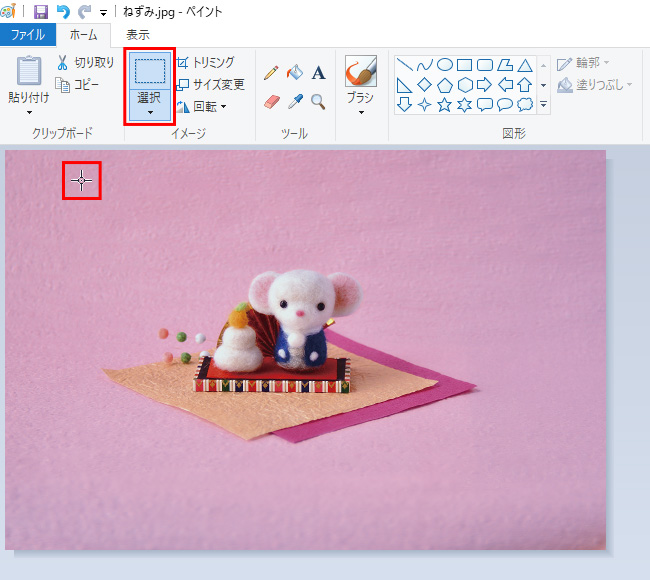Choose the Rounded rectangular callout shape
Screen dimensions: 650x580
click(485, 104)
